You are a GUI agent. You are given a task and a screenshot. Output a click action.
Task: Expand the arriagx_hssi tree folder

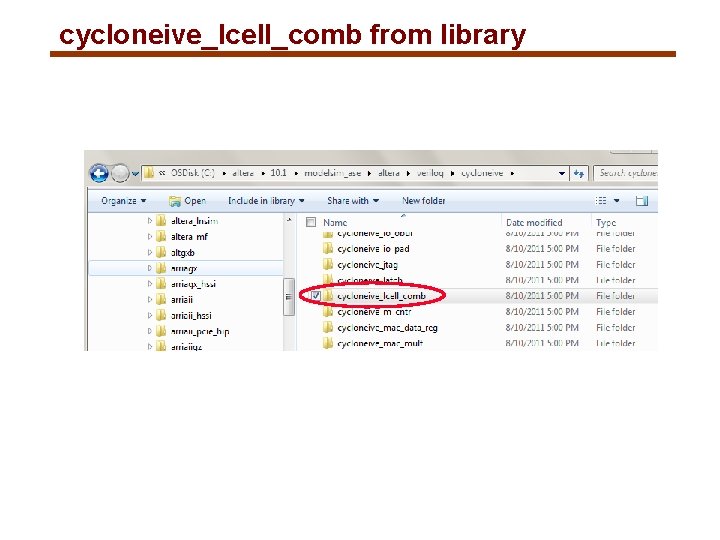(x=149, y=284)
